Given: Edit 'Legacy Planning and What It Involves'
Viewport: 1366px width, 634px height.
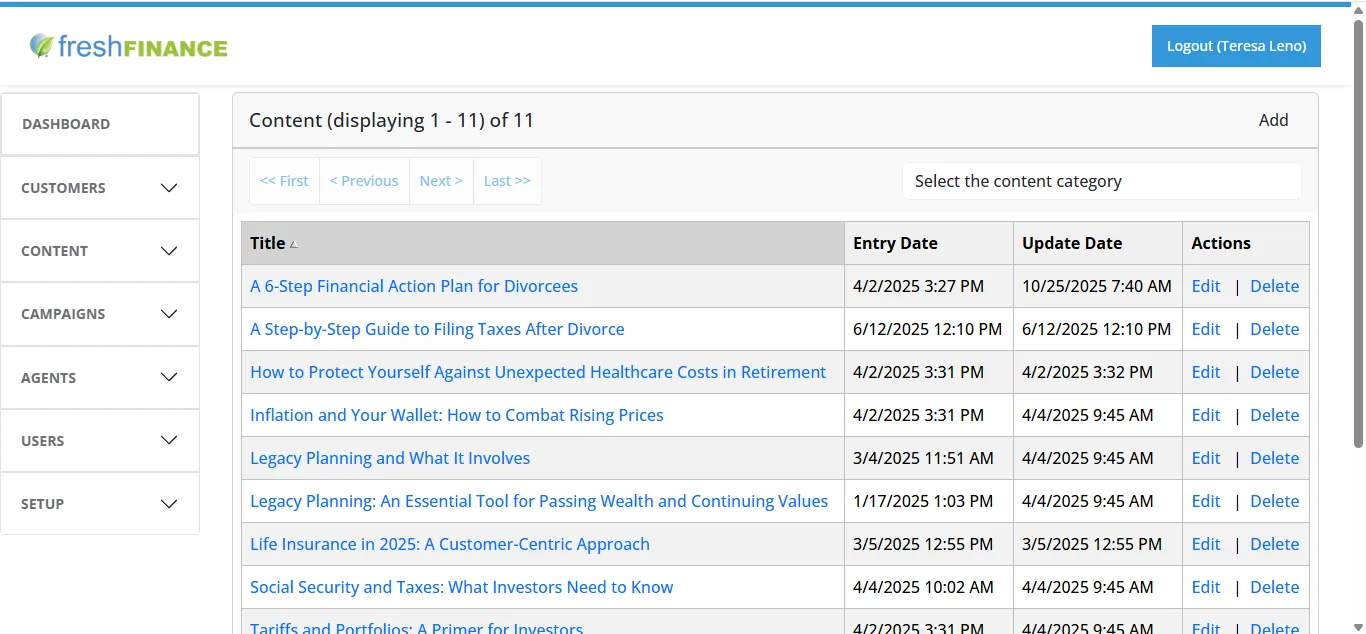Looking at the screenshot, I should (1206, 458).
